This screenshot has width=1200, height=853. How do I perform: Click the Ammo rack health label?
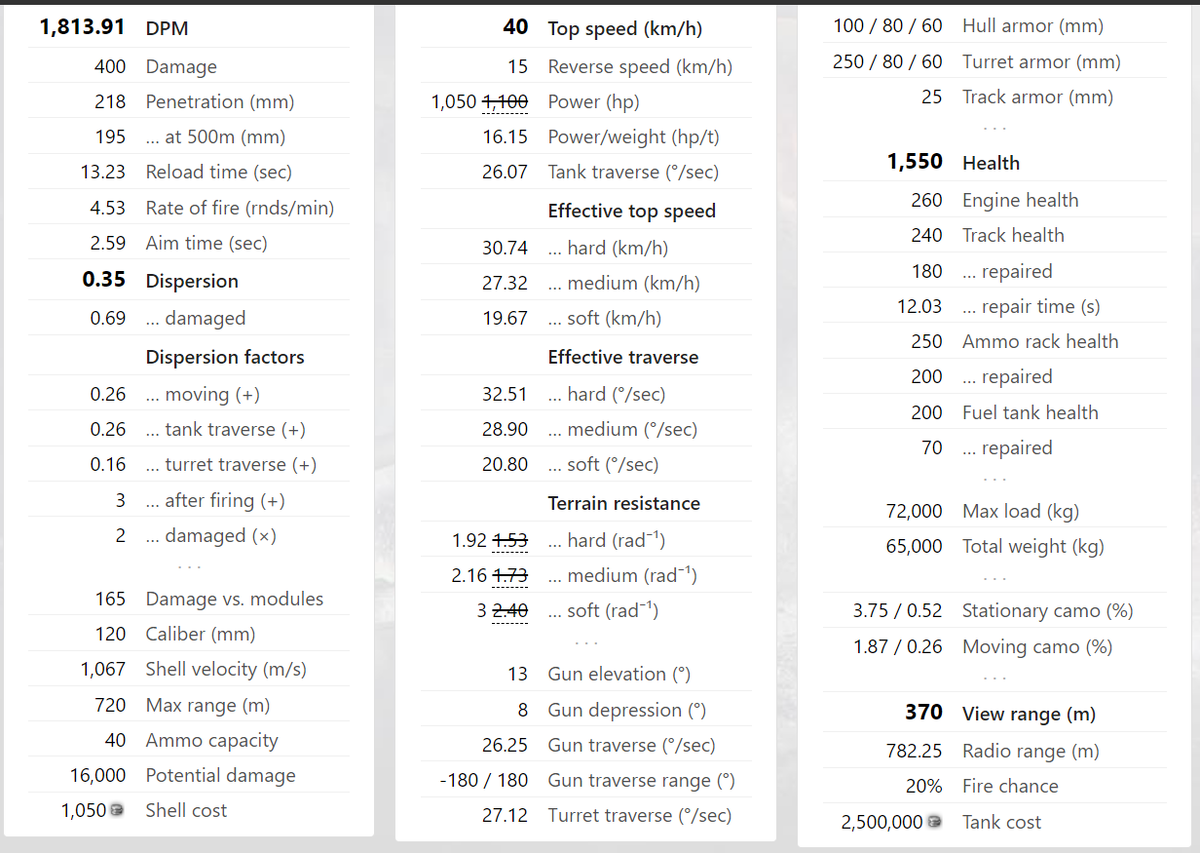tap(1040, 342)
